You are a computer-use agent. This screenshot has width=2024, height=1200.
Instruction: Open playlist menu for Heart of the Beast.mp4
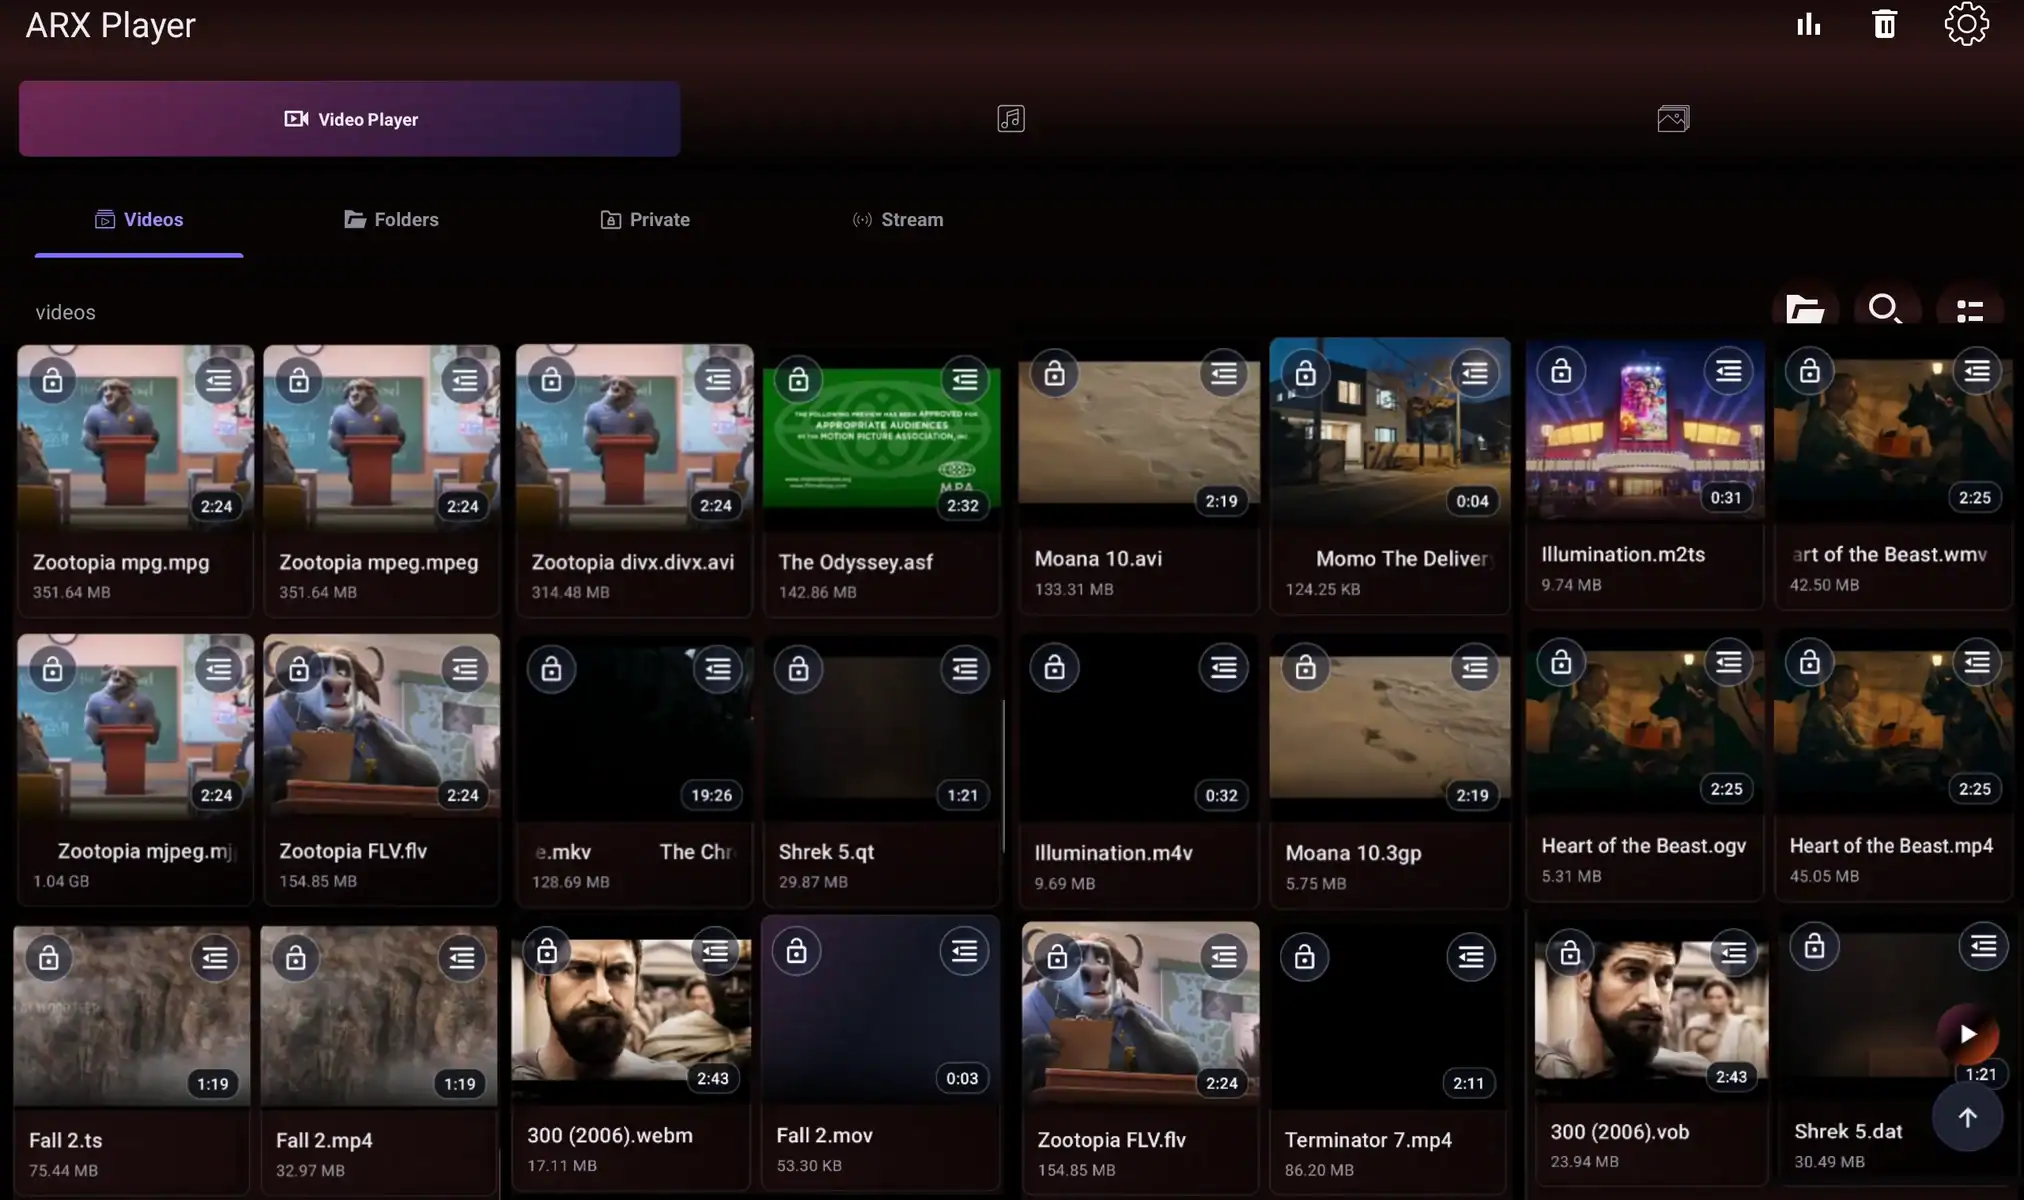point(1977,662)
